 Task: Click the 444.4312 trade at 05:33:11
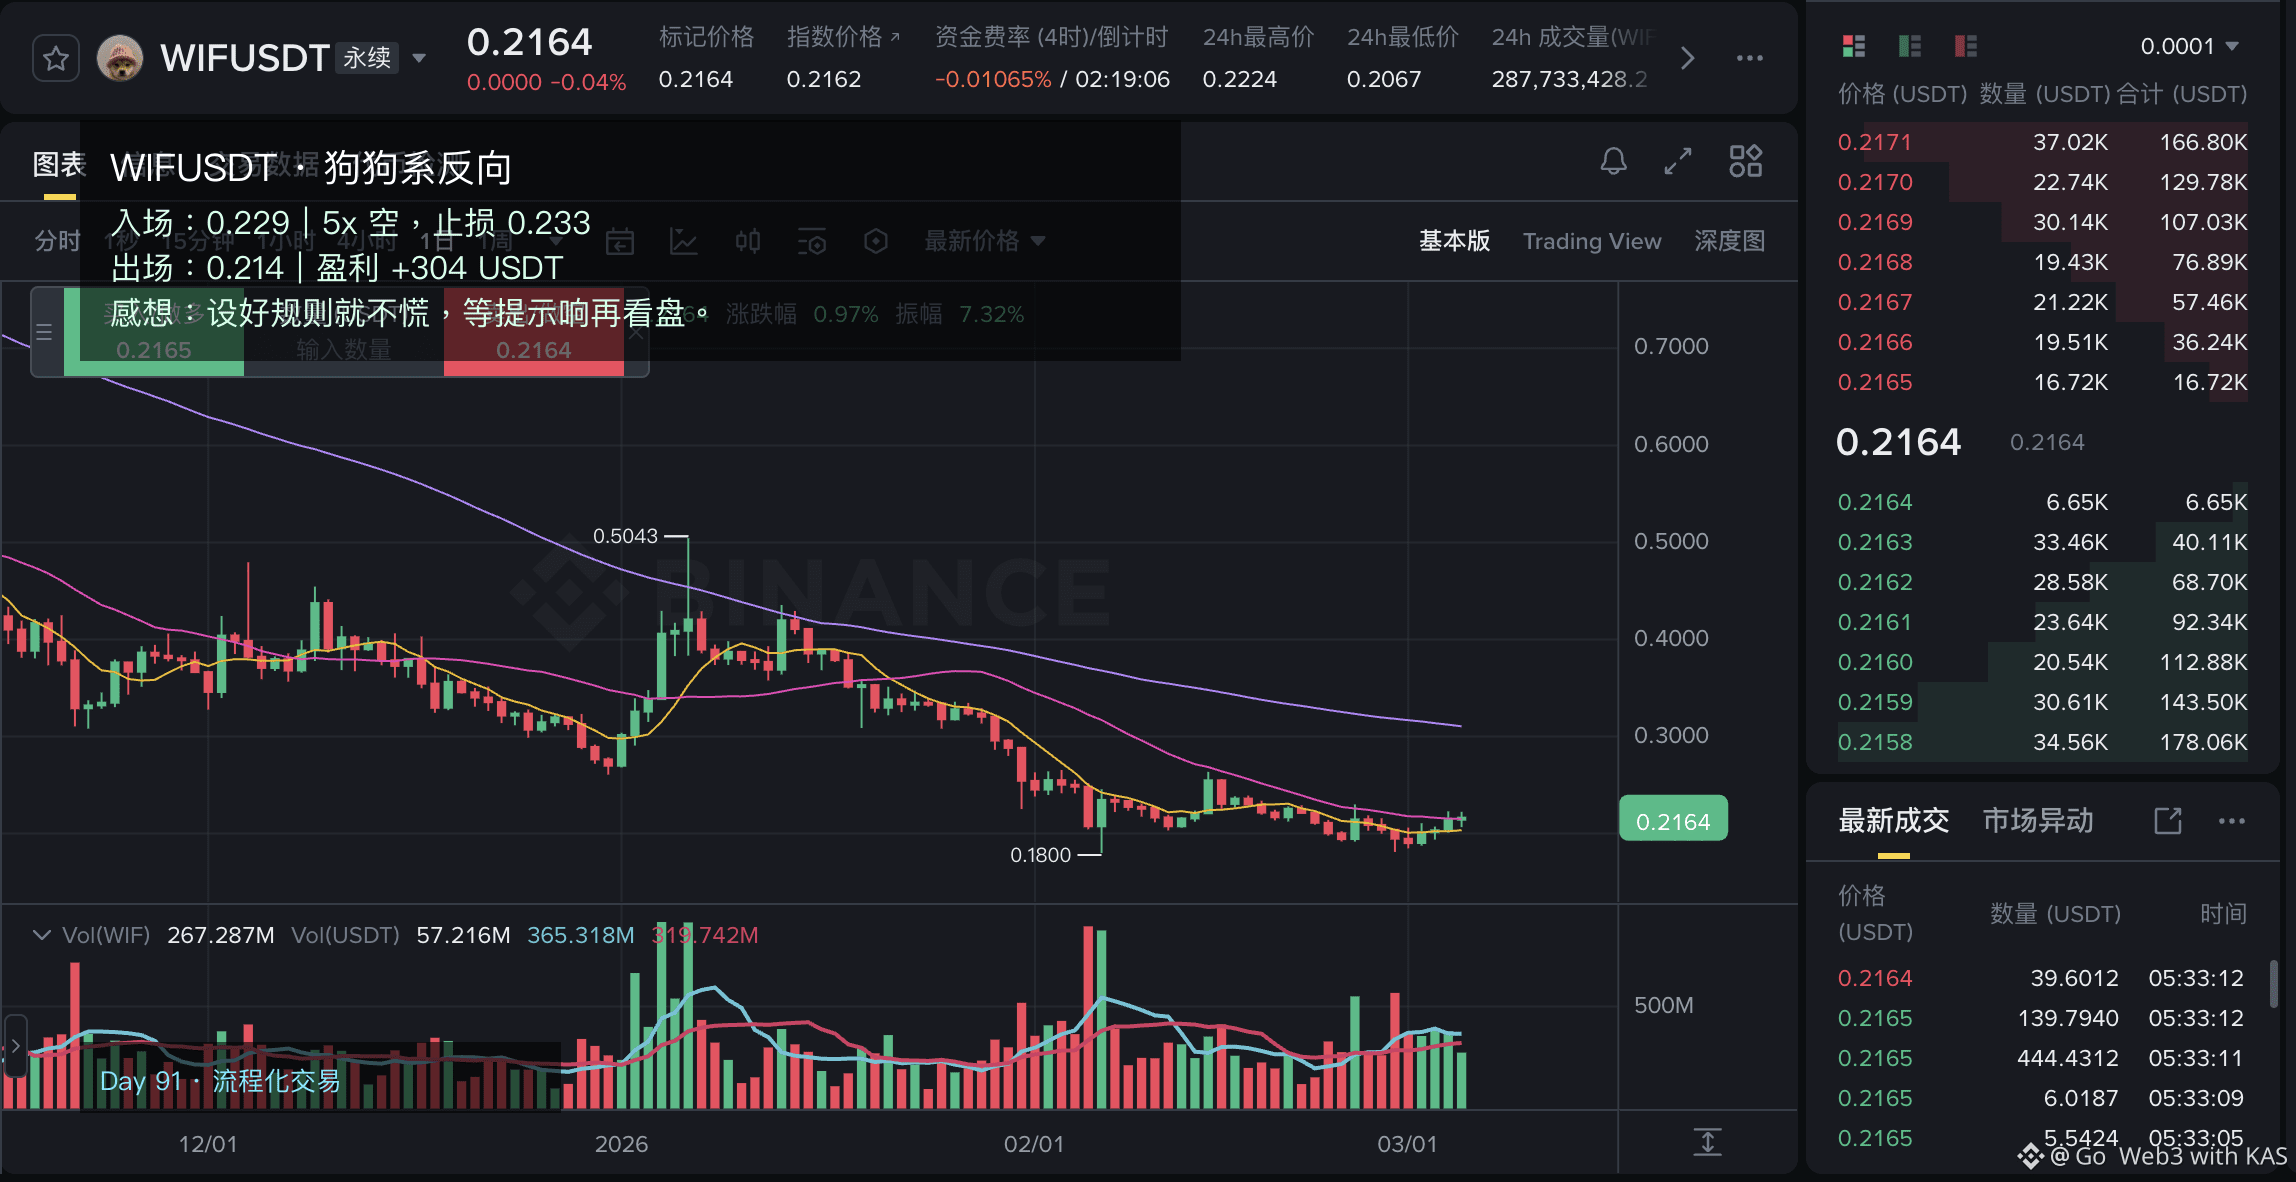pyautogui.click(x=2041, y=1058)
